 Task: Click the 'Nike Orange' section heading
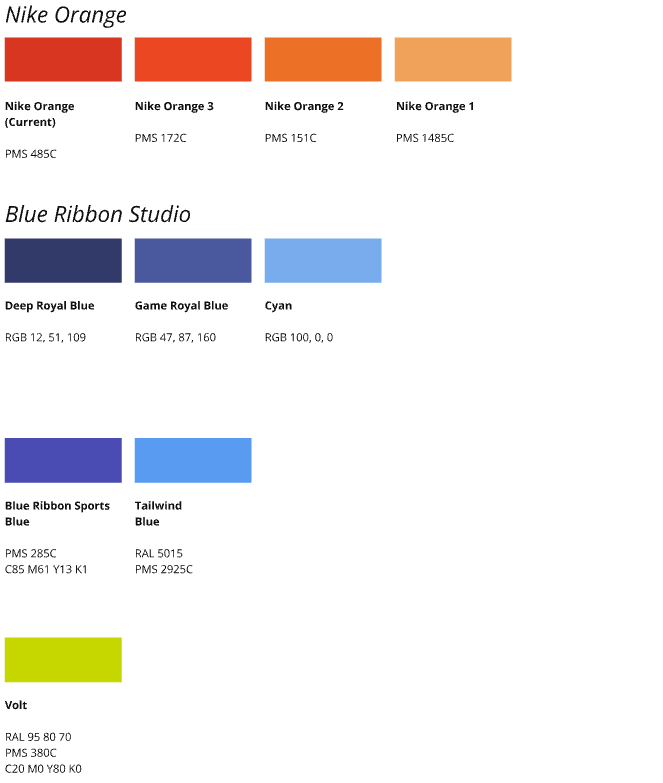[x=65, y=15]
